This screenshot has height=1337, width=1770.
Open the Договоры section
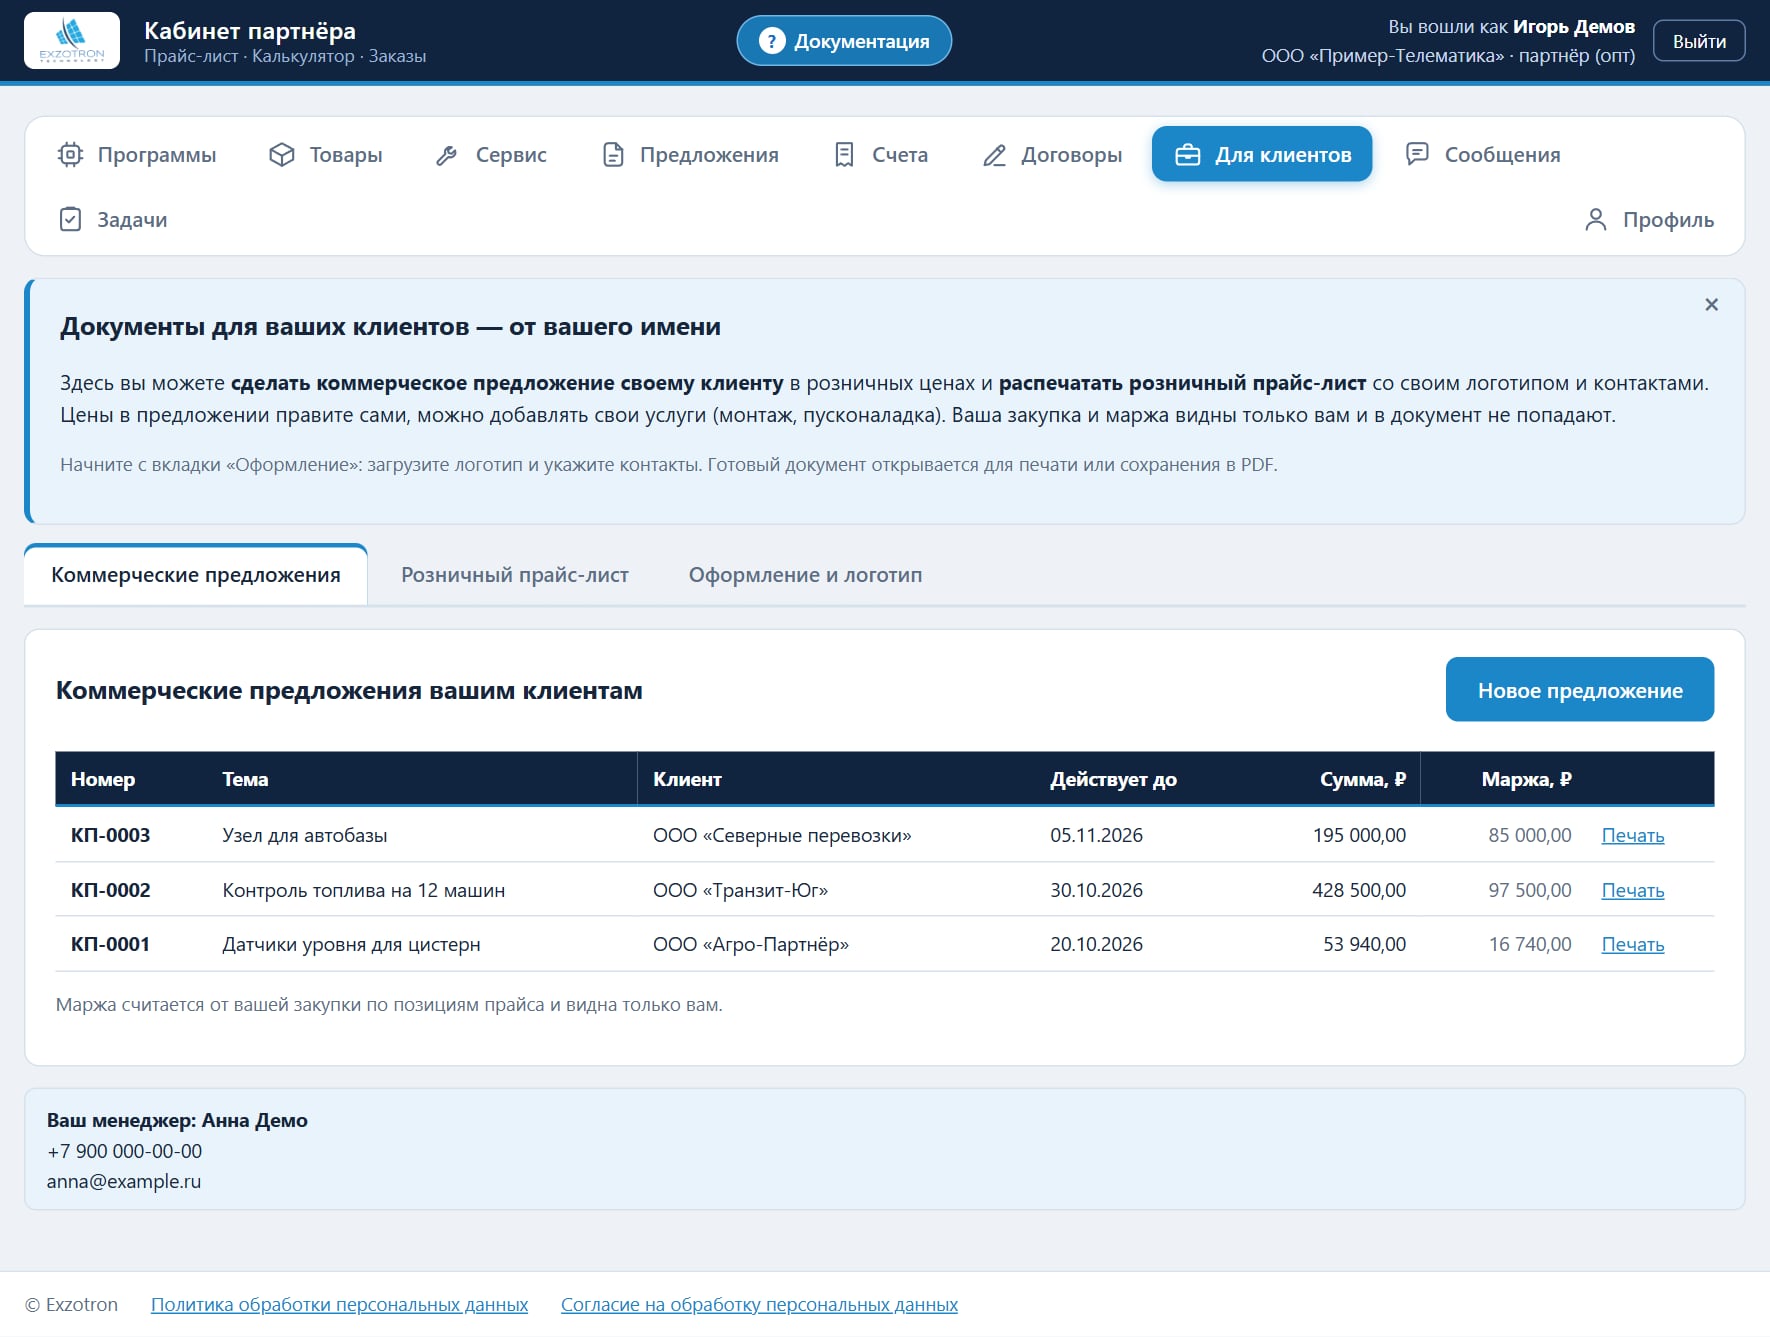tap(1052, 155)
